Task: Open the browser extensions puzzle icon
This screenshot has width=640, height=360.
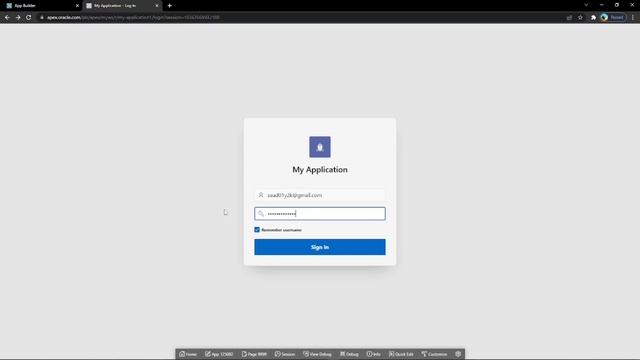Action: [x=593, y=18]
